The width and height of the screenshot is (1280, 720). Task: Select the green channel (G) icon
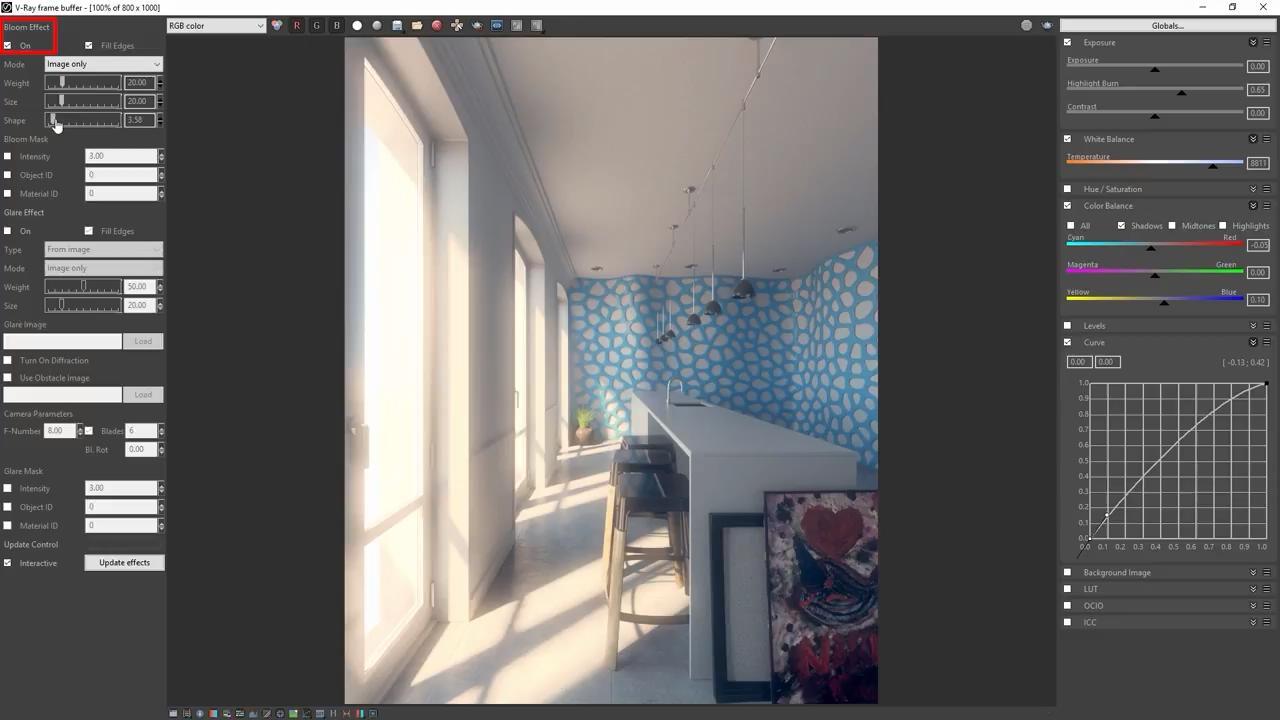[x=316, y=25]
